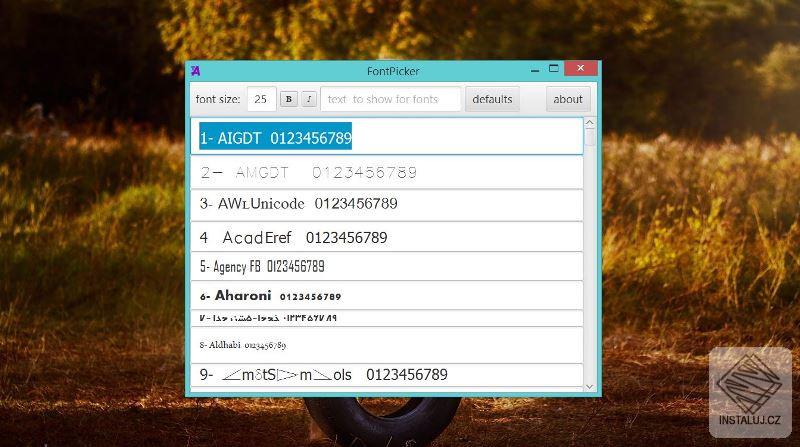This screenshot has height=447, width=800.
Task: Open the about dialog
Action: point(568,99)
